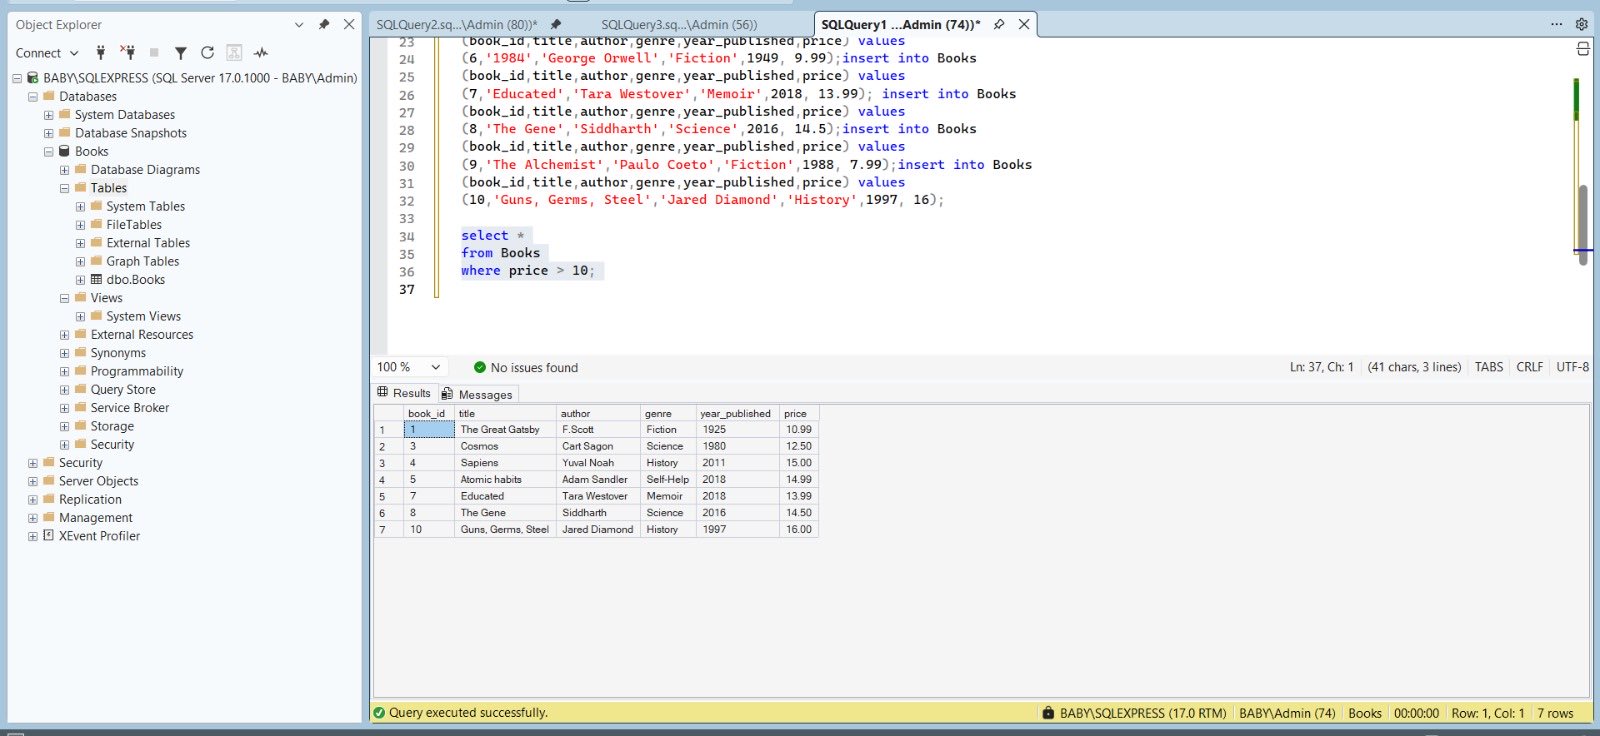
Task: Click the CRLF line ending status button
Action: point(1529,367)
